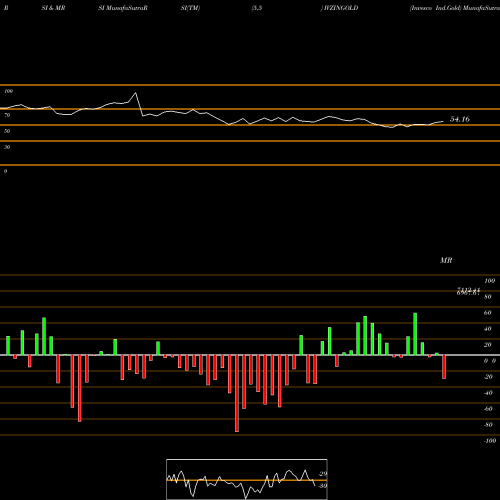Viewport: 500px width, 500px height.
Task: Click the MR axis label -60
Action: 488,409
